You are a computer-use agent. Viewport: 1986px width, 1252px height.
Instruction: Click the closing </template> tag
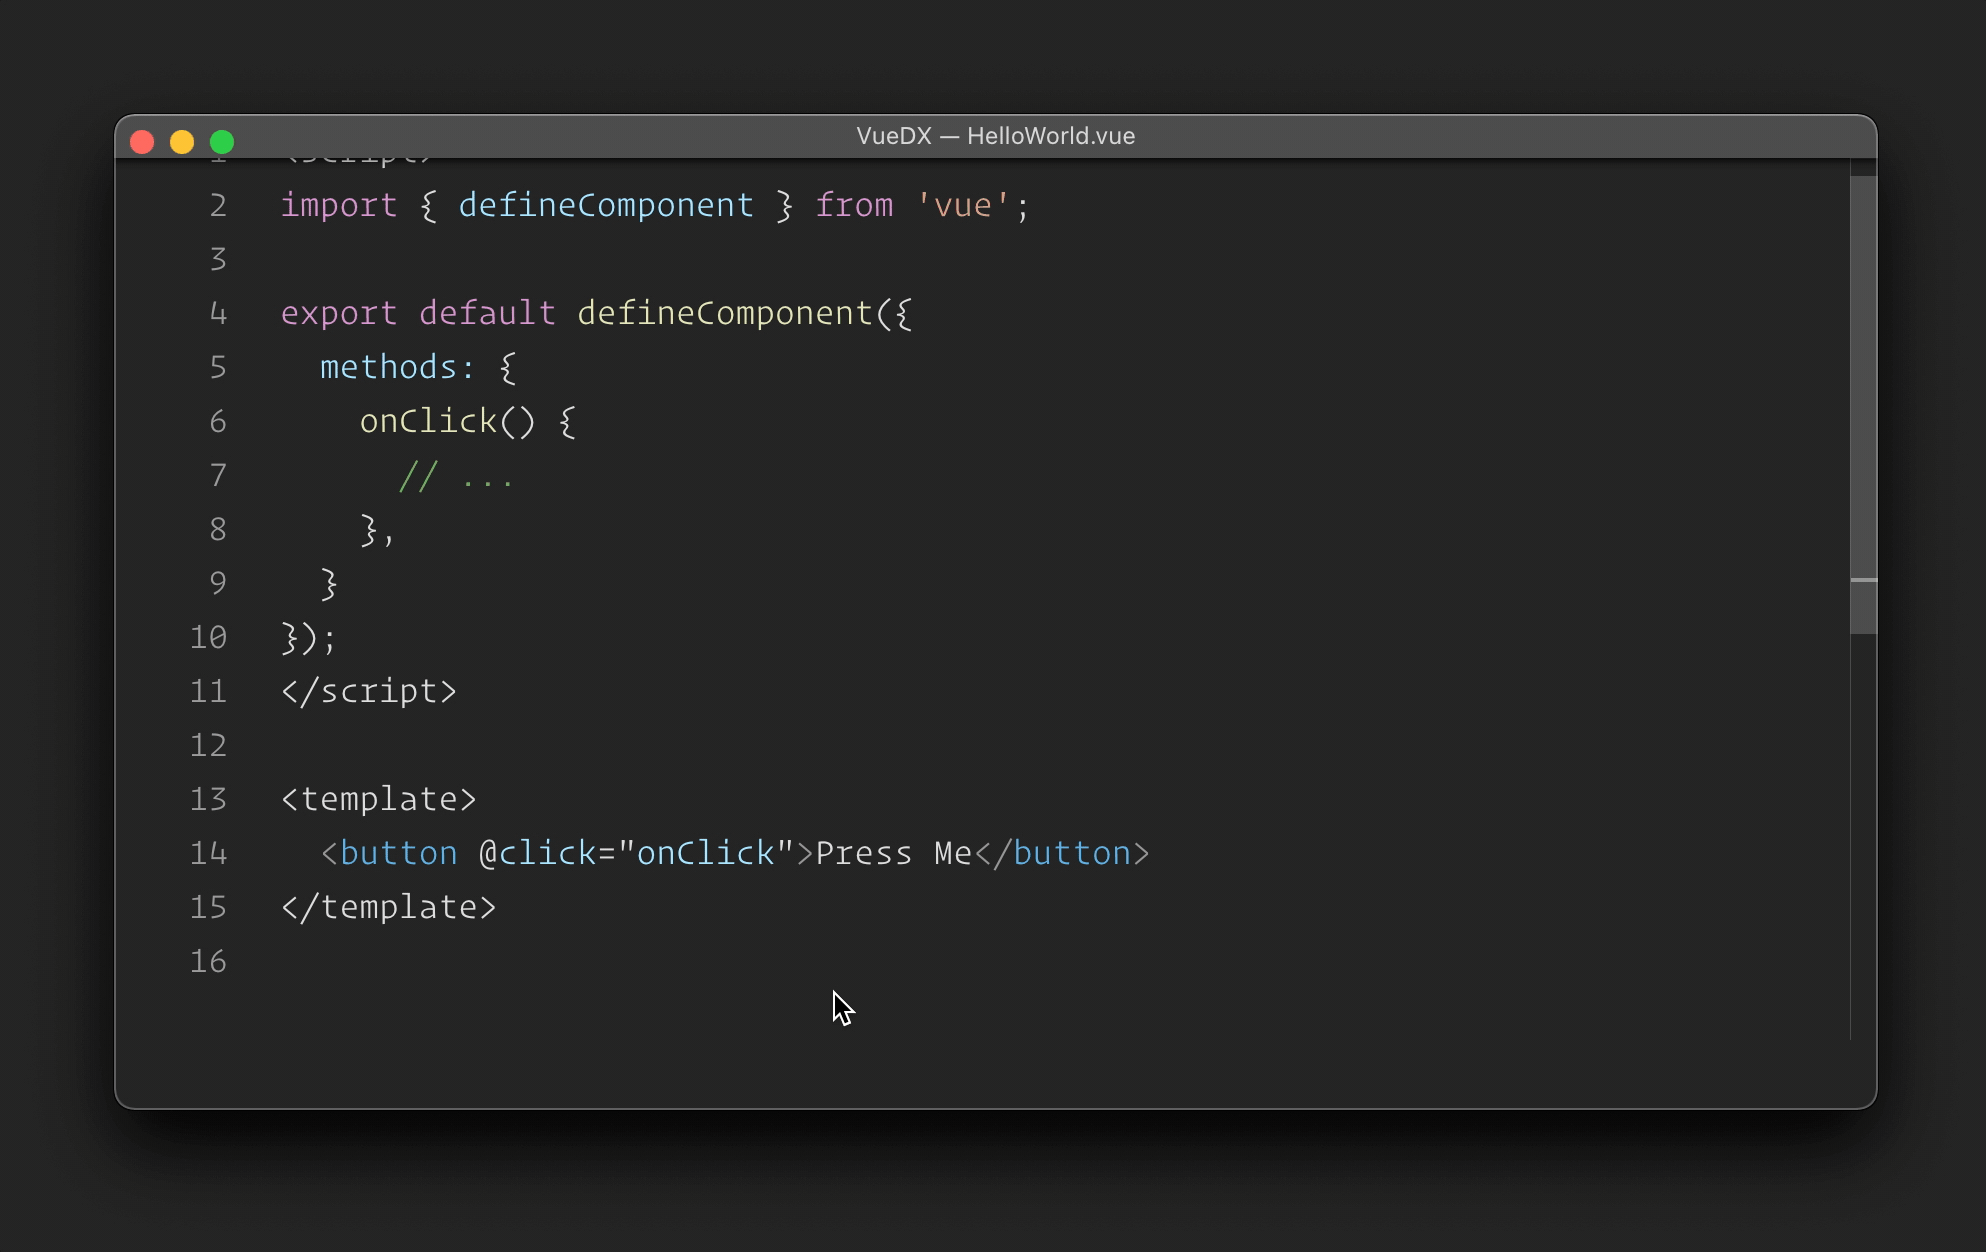click(x=388, y=907)
